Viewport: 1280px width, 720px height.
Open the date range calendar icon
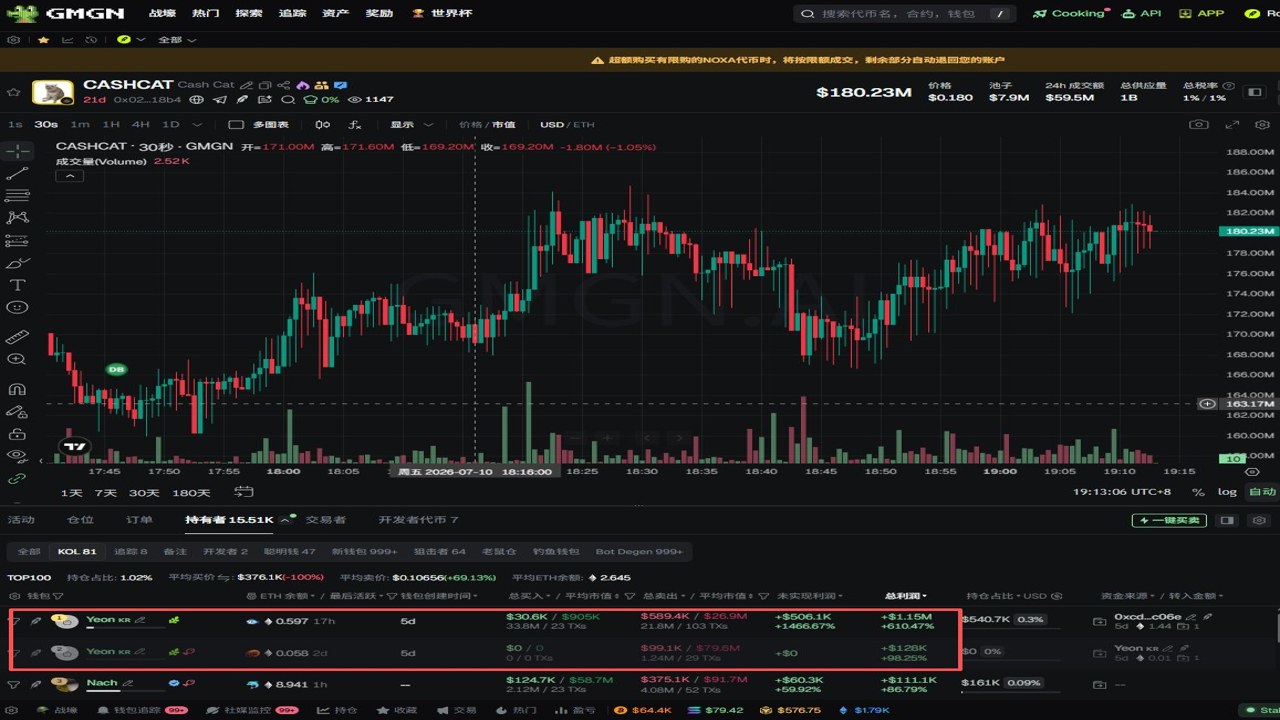click(243, 492)
